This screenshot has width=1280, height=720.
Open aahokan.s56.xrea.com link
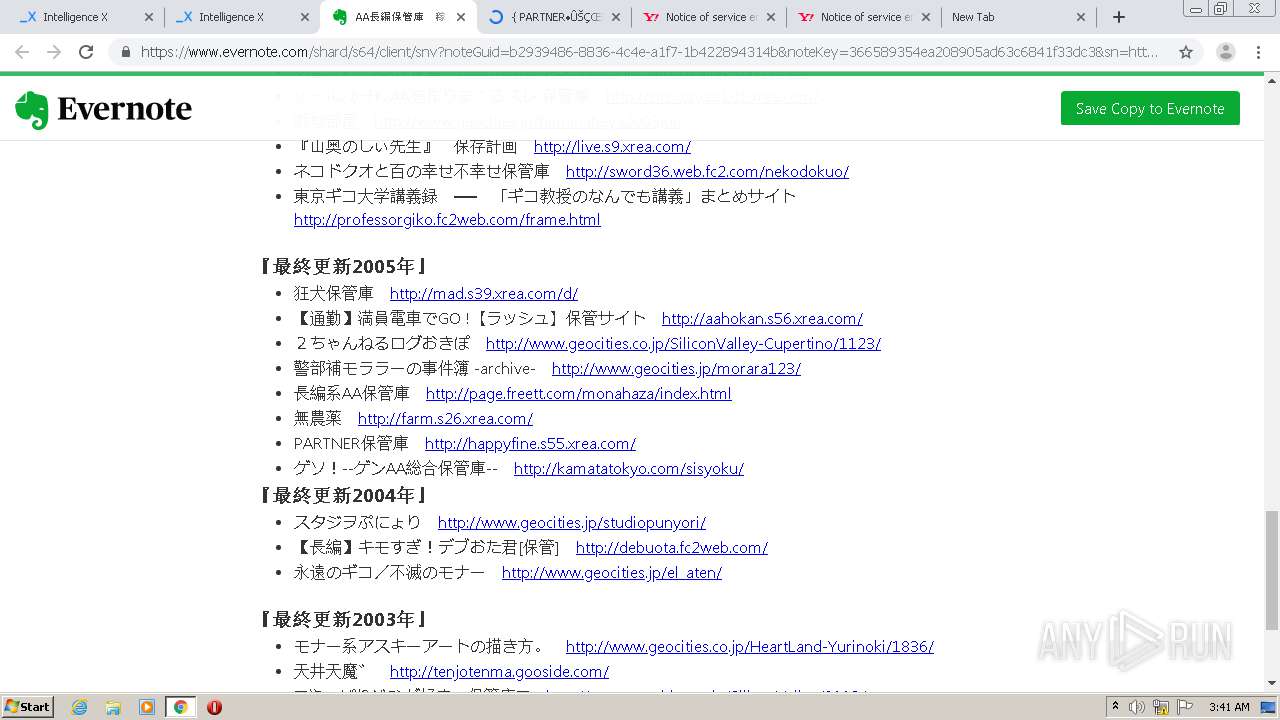[762, 319]
